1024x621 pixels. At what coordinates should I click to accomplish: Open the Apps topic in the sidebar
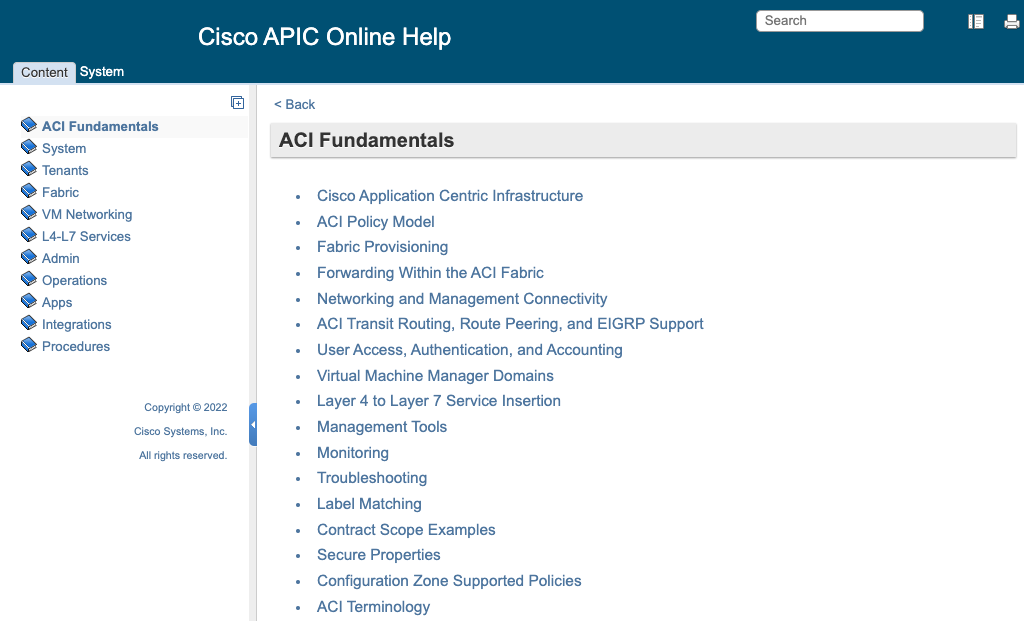click(57, 303)
